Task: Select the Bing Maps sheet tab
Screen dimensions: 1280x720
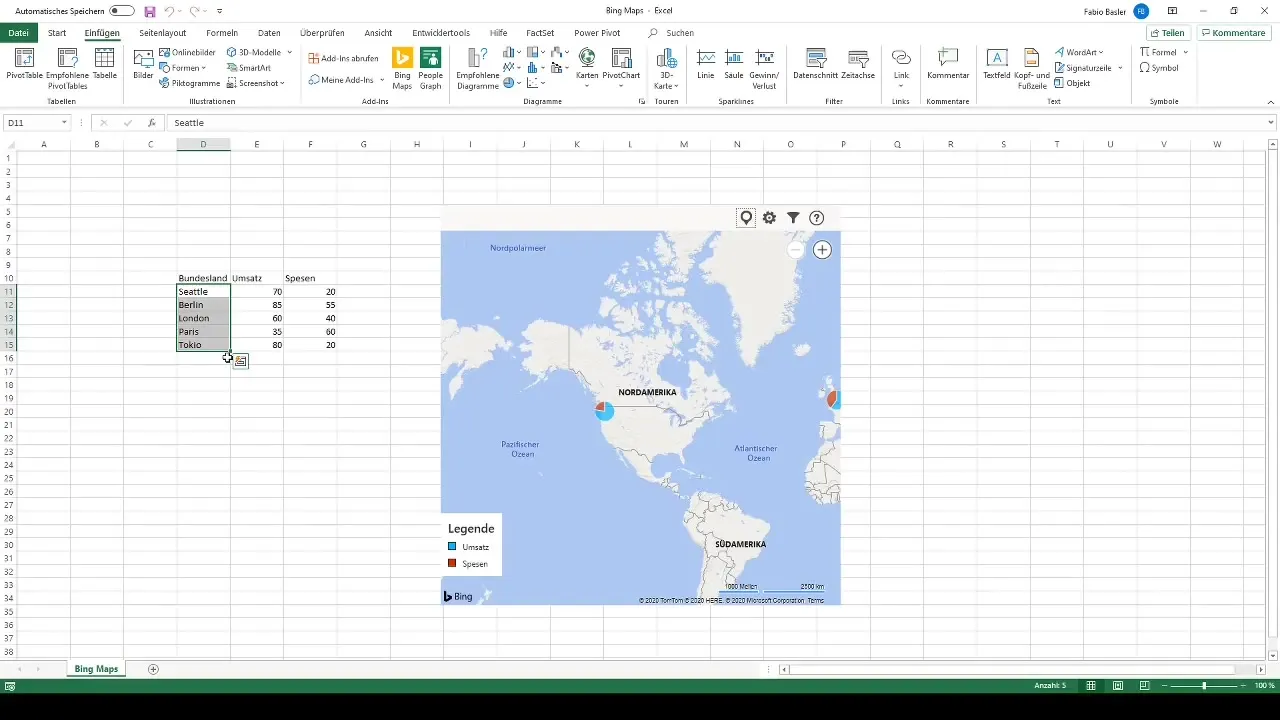Action: point(96,669)
